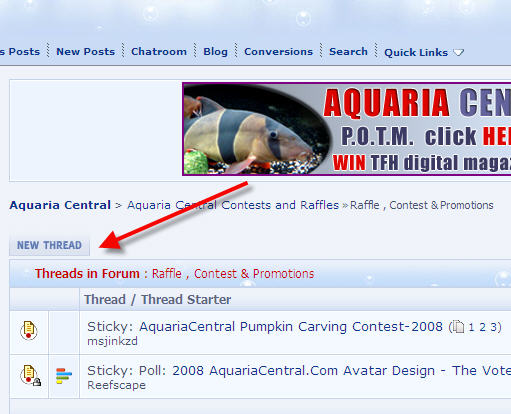
Task: Click the locked Avatar Design thread status icon
Action: [x=30, y=375]
